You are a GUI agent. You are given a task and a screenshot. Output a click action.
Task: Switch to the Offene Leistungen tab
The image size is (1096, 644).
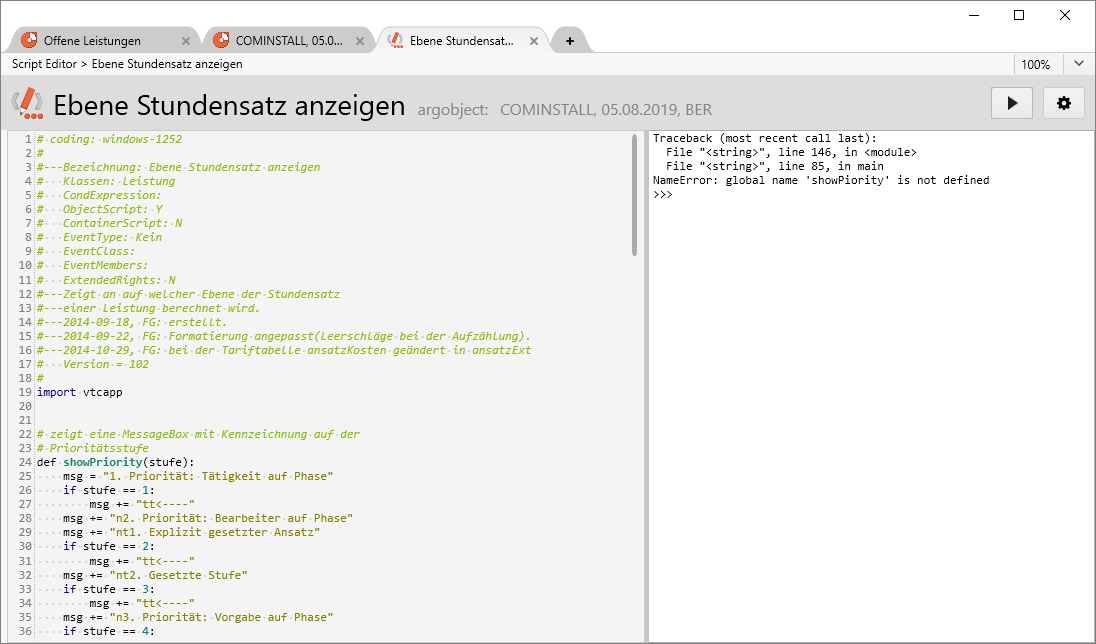point(92,41)
